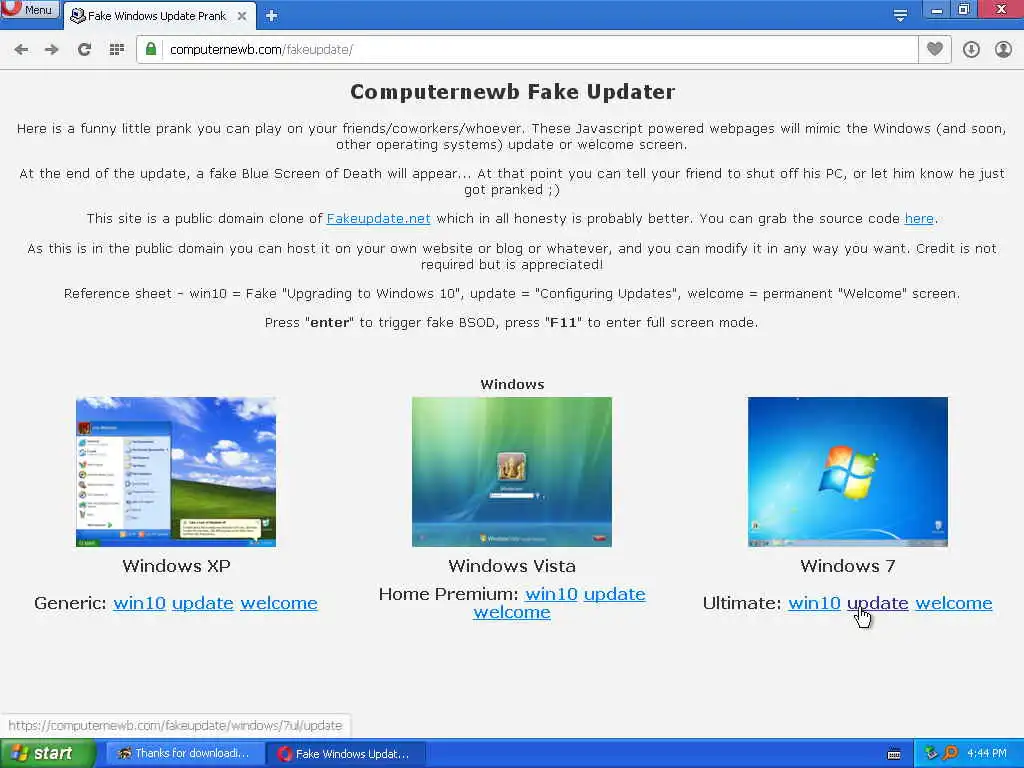The width and height of the screenshot is (1024, 768).
Task: Click the green padlock security icon
Action: pos(151,49)
